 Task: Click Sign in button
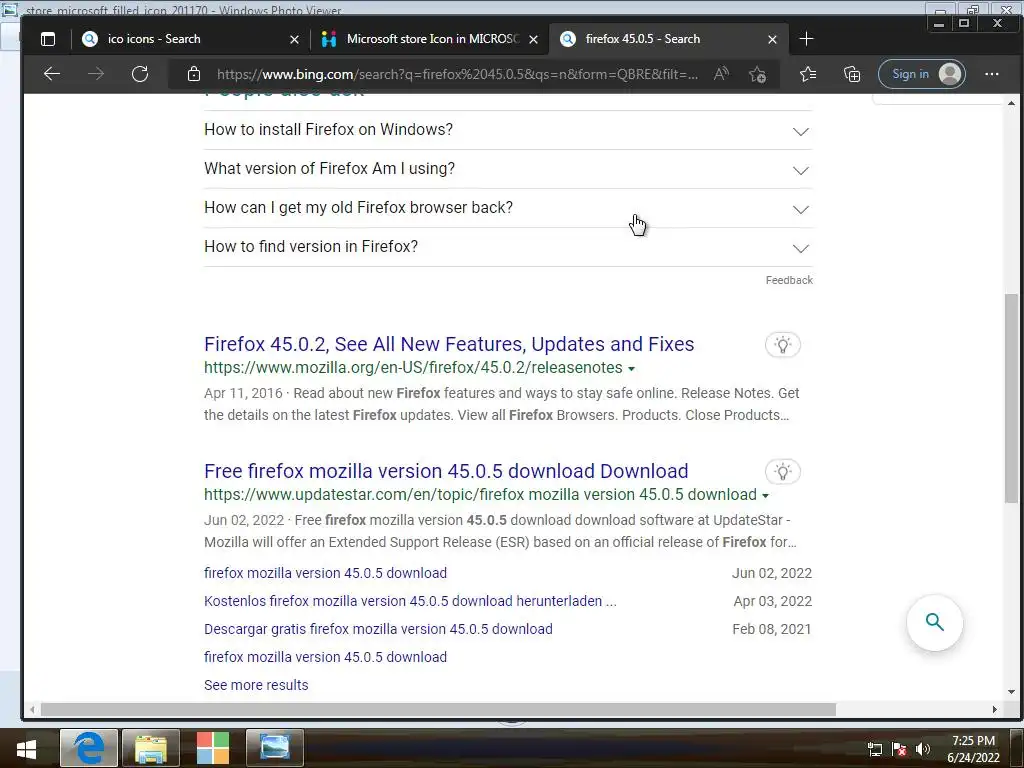tap(922, 74)
